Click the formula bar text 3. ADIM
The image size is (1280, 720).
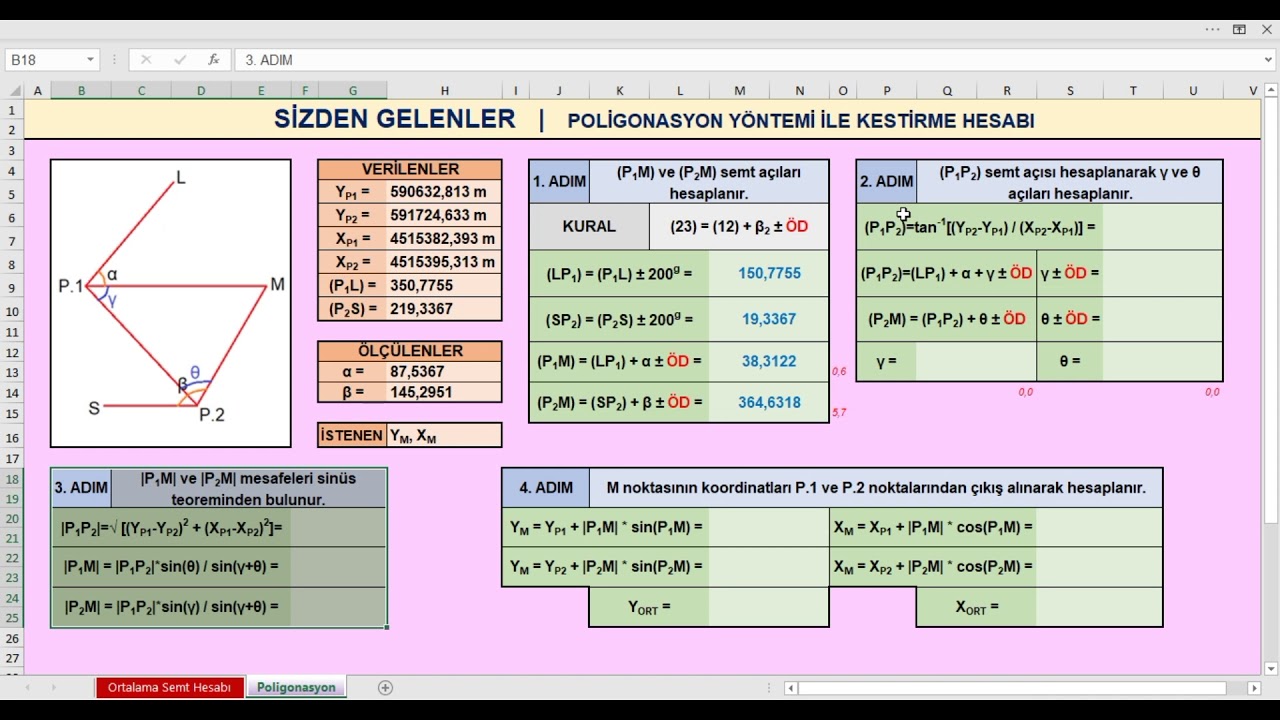[x=269, y=60]
